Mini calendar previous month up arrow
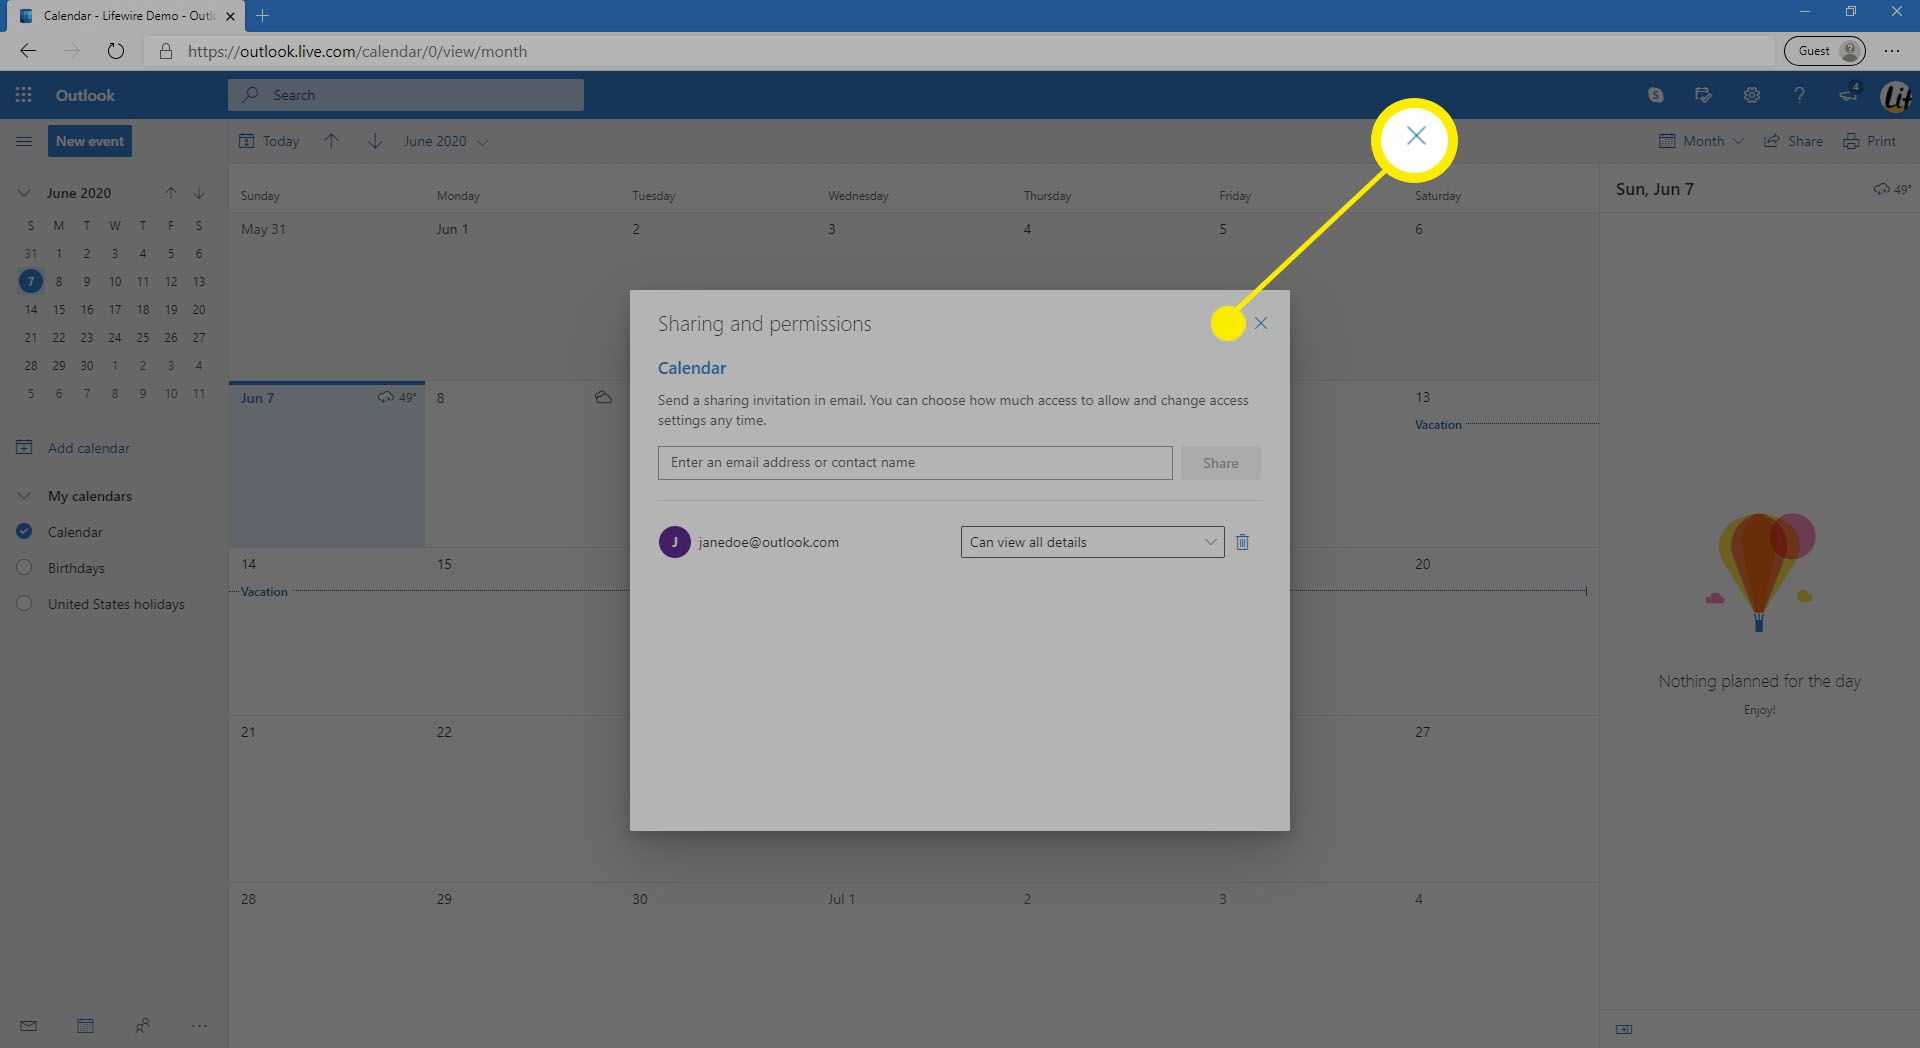The height and width of the screenshot is (1048, 1920). tap(171, 193)
